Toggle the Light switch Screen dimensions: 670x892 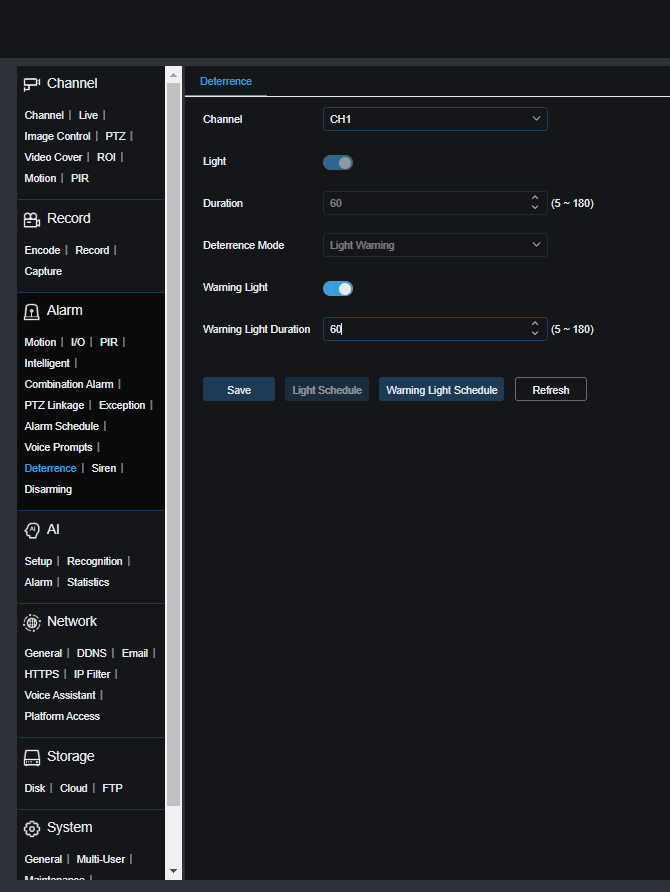tap(338, 162)
